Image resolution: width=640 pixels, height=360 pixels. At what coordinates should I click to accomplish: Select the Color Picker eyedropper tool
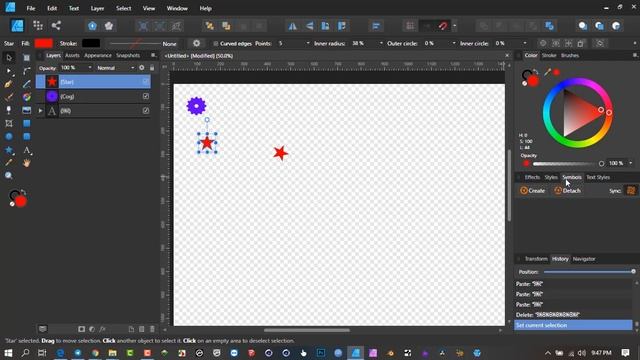tap(9, 163)
